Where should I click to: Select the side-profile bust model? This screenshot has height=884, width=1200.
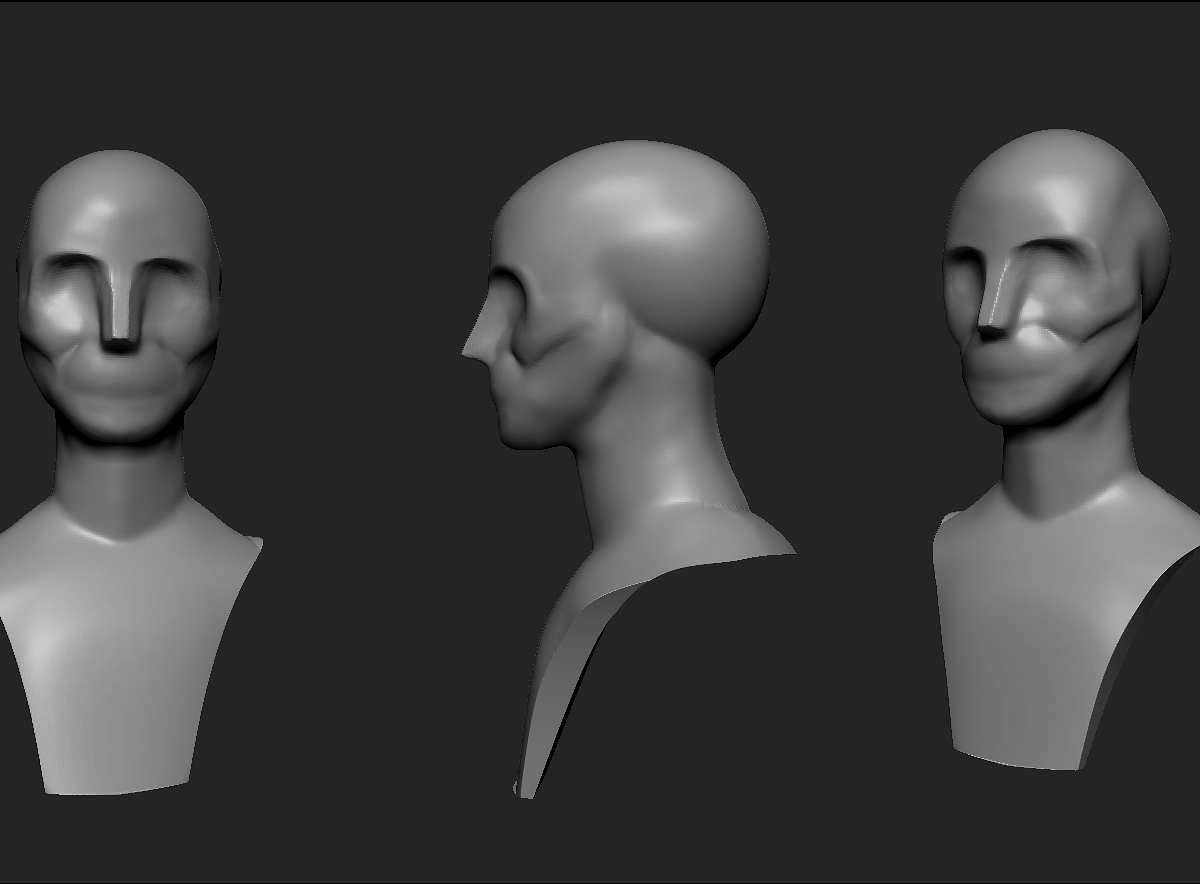click(628, 470)
